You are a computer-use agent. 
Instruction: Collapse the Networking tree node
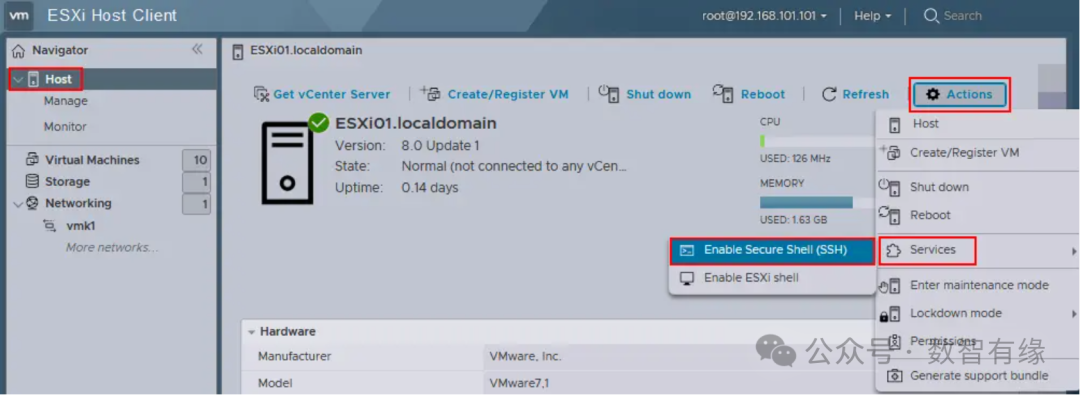(x=18, y=203)
